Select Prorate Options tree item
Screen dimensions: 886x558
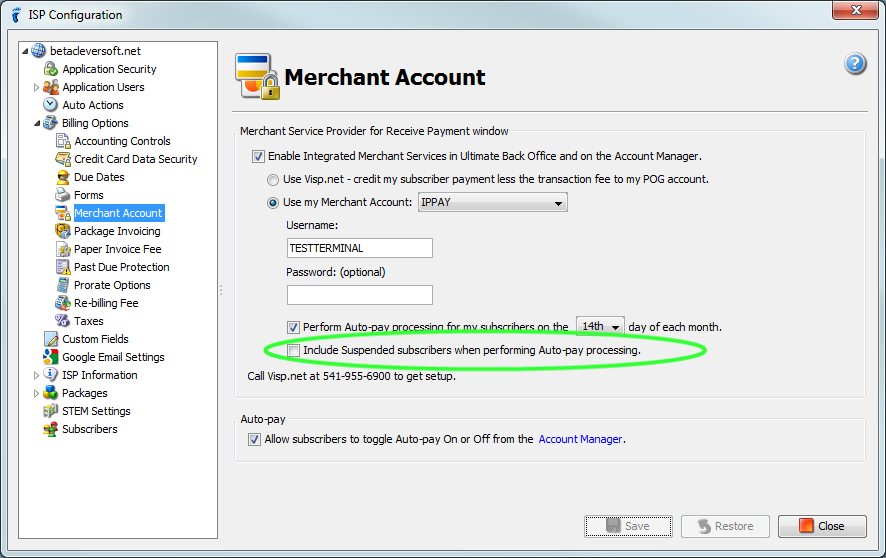pyautogui.click(x=112, y=285)
